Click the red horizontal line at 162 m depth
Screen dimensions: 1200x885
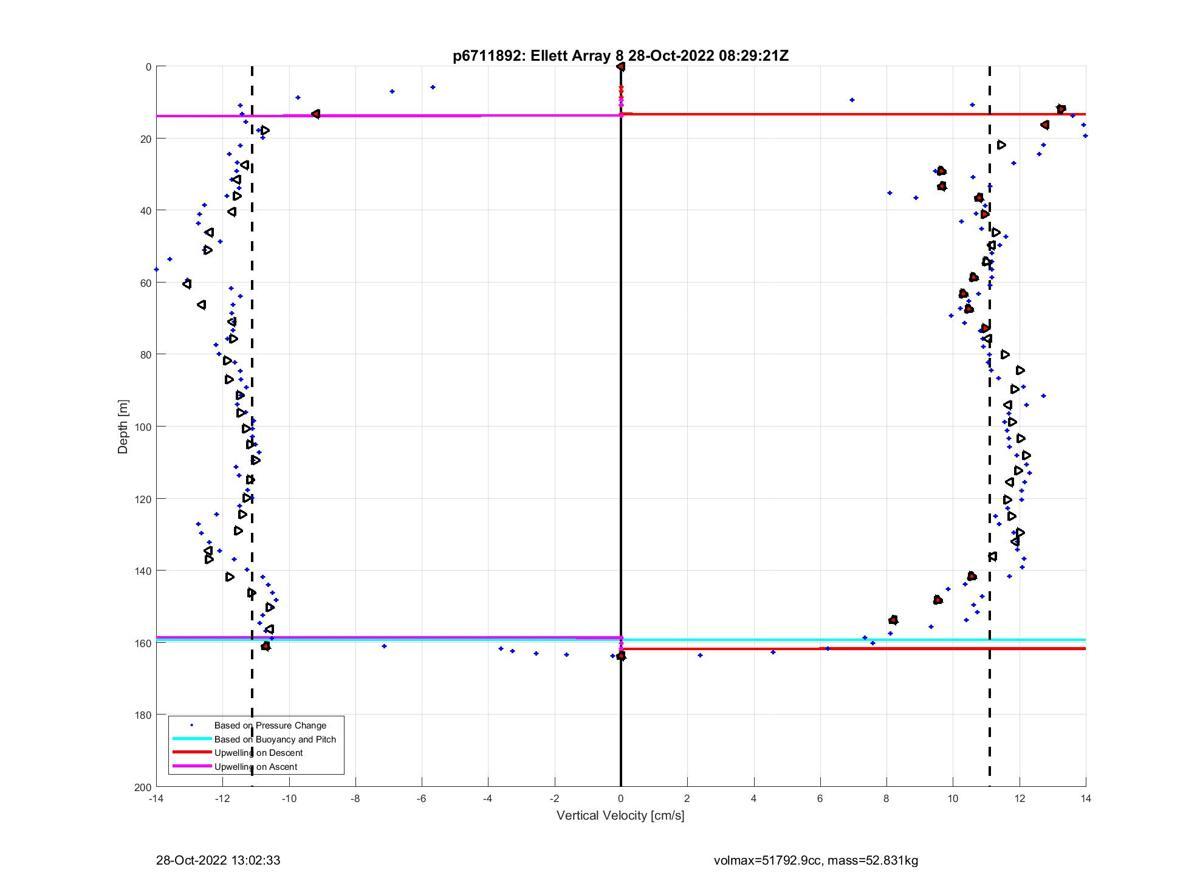[x=853, y=649]
